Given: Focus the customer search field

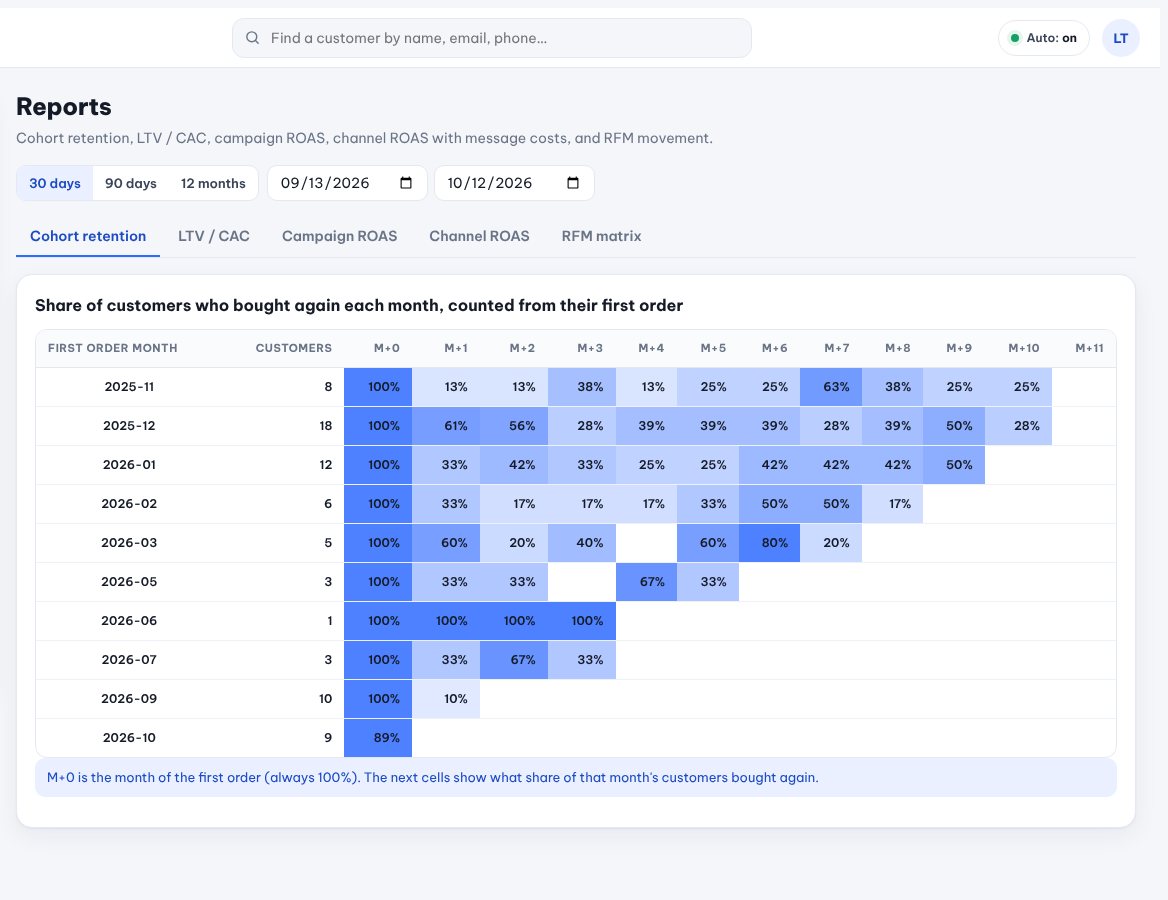Looking at the screenshot, I should coord(492,38).
